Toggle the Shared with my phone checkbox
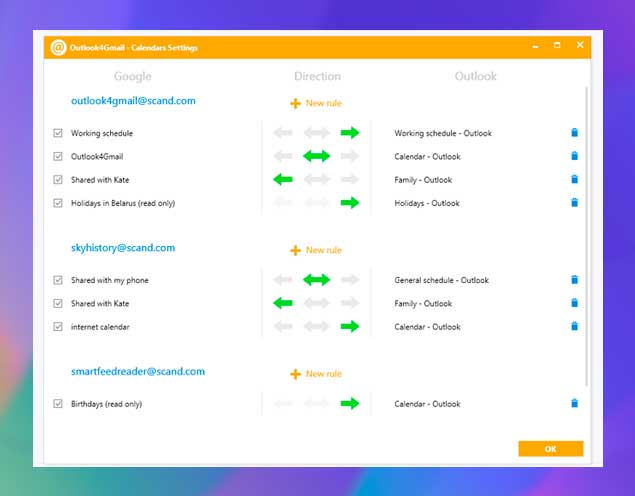The height and width of the screenshot is (496, 635). (x=58, y=280)
